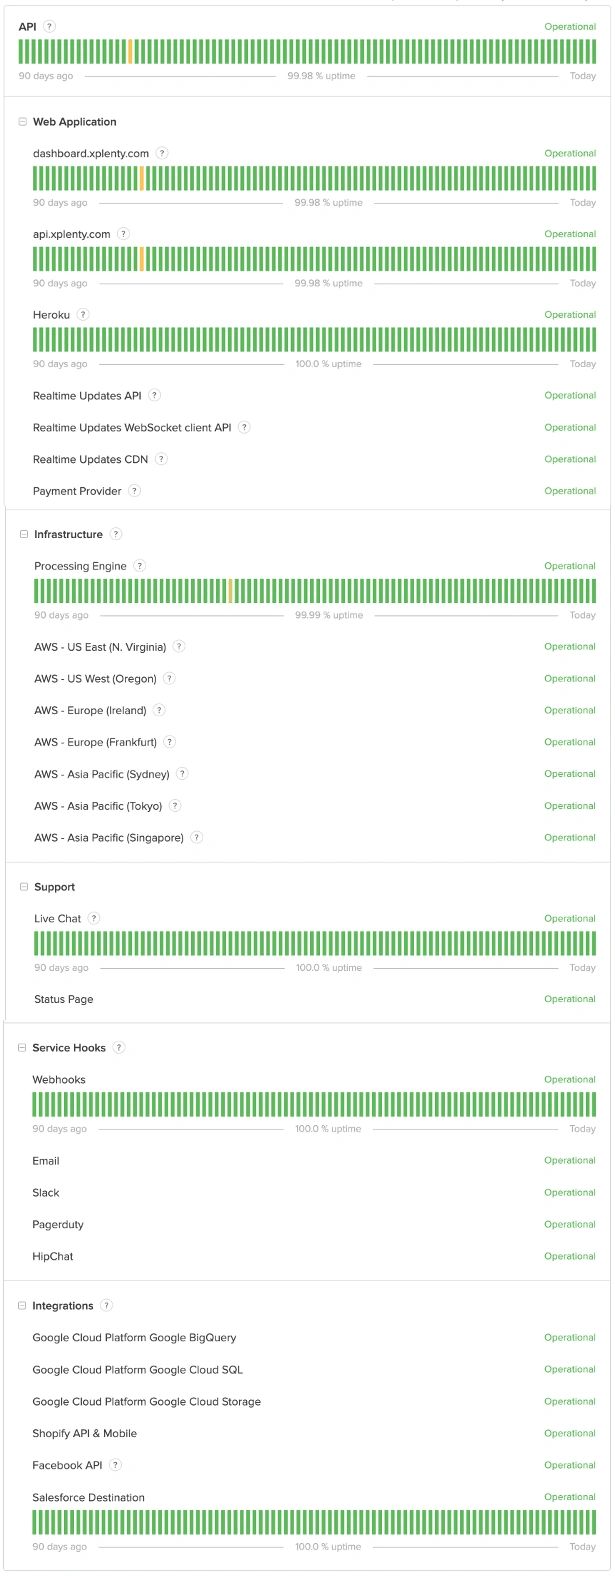This screenshot has width=615, height=1576.
Task: Show info icon beside api.xplenty.com
Action: tap(123, 234)
